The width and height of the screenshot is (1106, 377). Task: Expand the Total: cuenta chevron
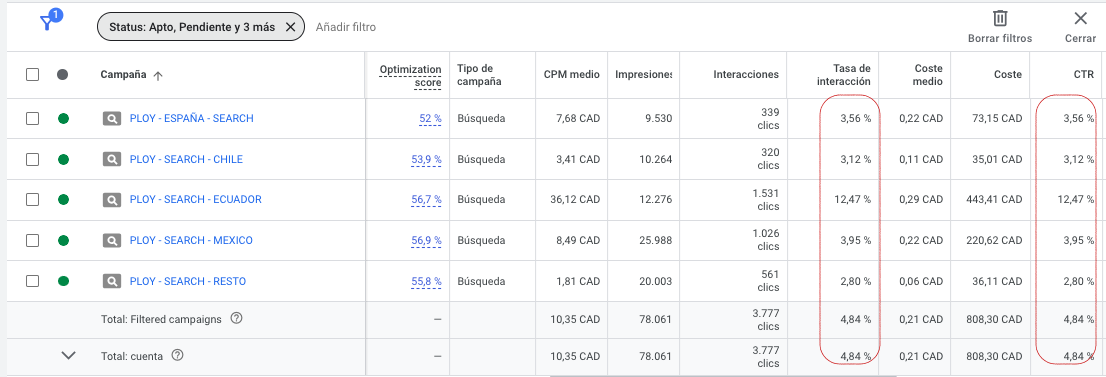tap(68, 356)
